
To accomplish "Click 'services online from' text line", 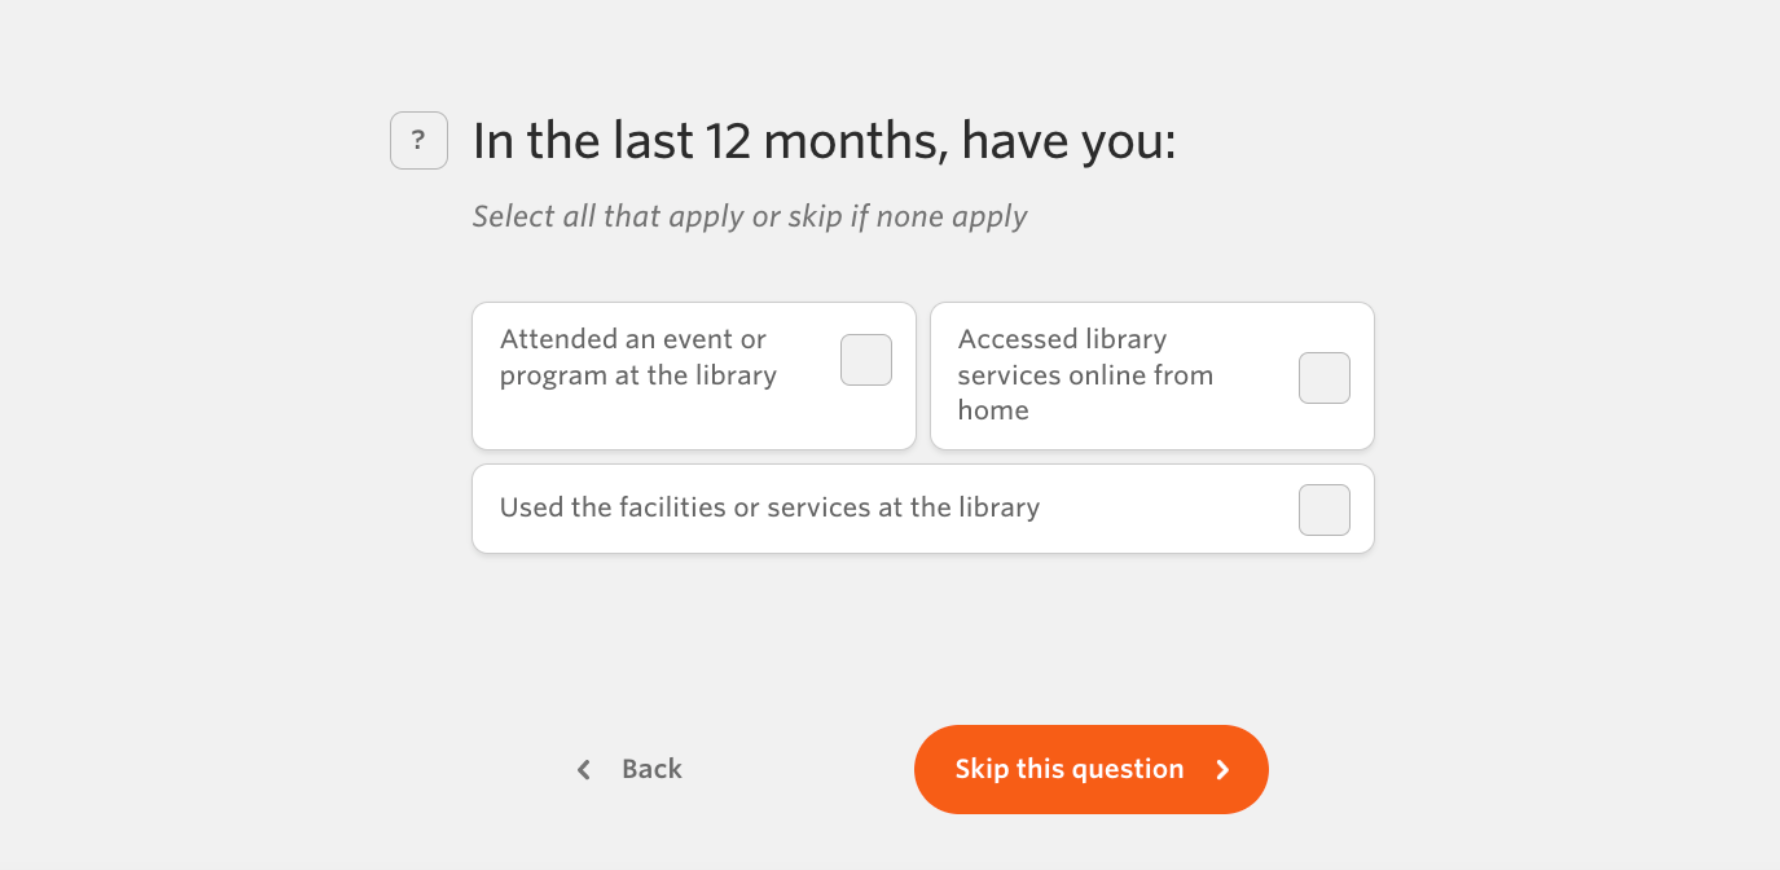I will click(x=1085, y=376).
